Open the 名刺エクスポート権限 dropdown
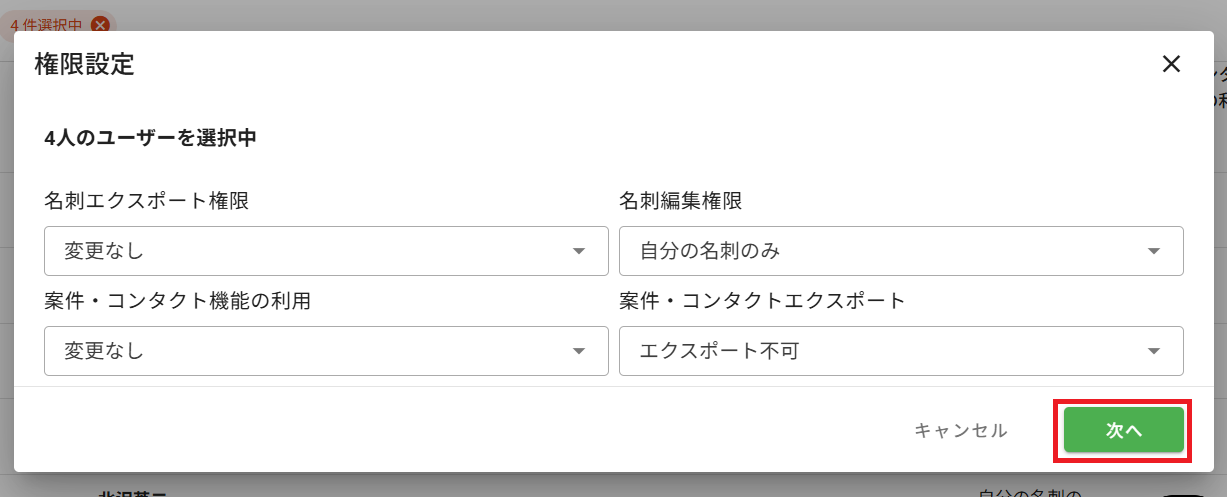 click(326, 251)
